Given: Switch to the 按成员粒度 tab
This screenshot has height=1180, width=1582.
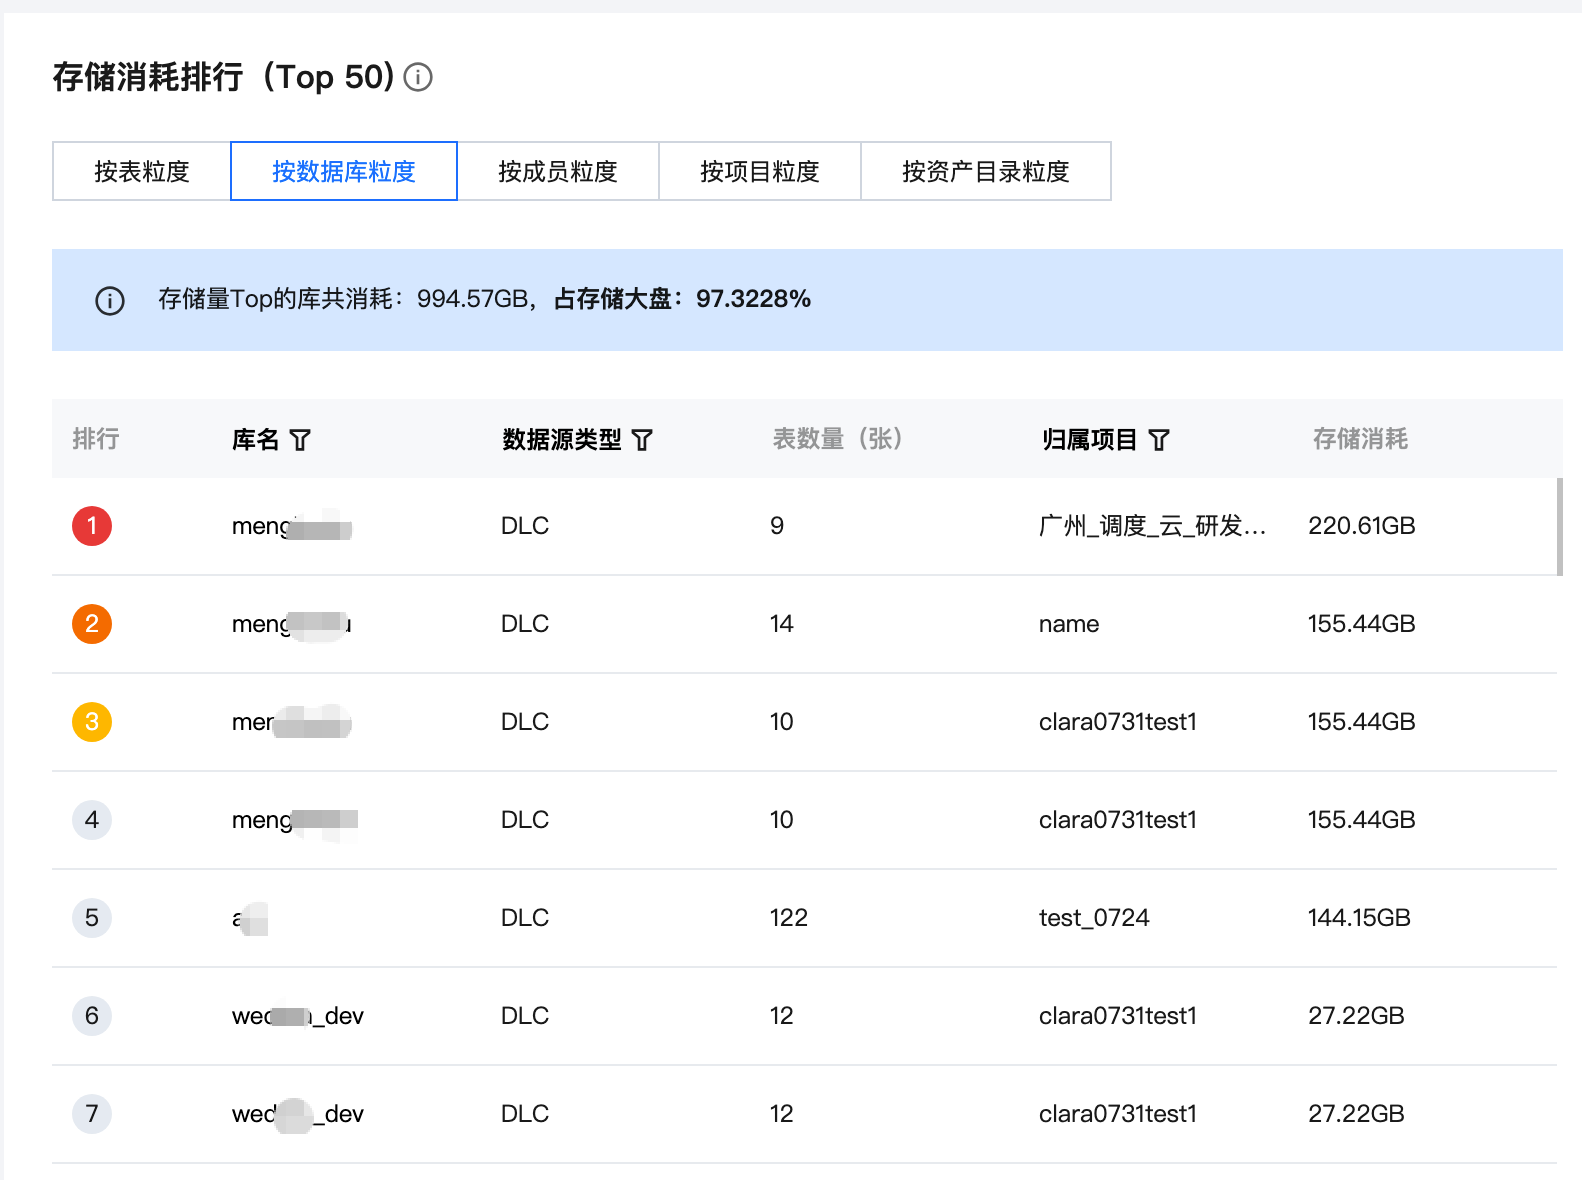Looking at the screenshot, I should pos(558,171).
